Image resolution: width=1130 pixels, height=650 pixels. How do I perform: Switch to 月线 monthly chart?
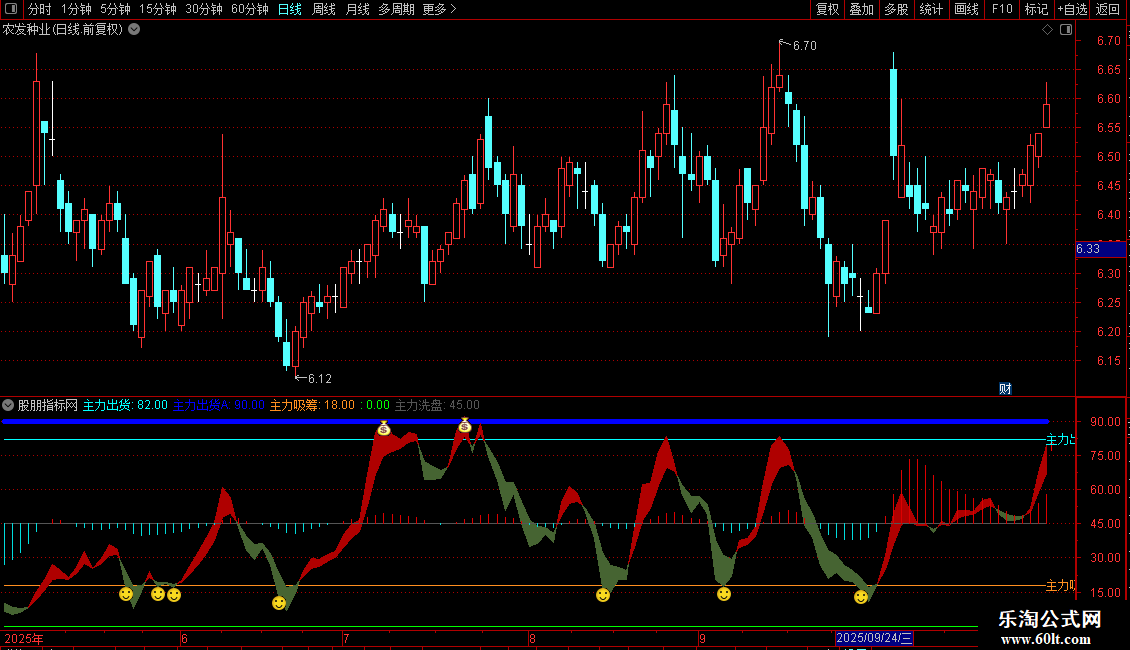coord(357,9)
